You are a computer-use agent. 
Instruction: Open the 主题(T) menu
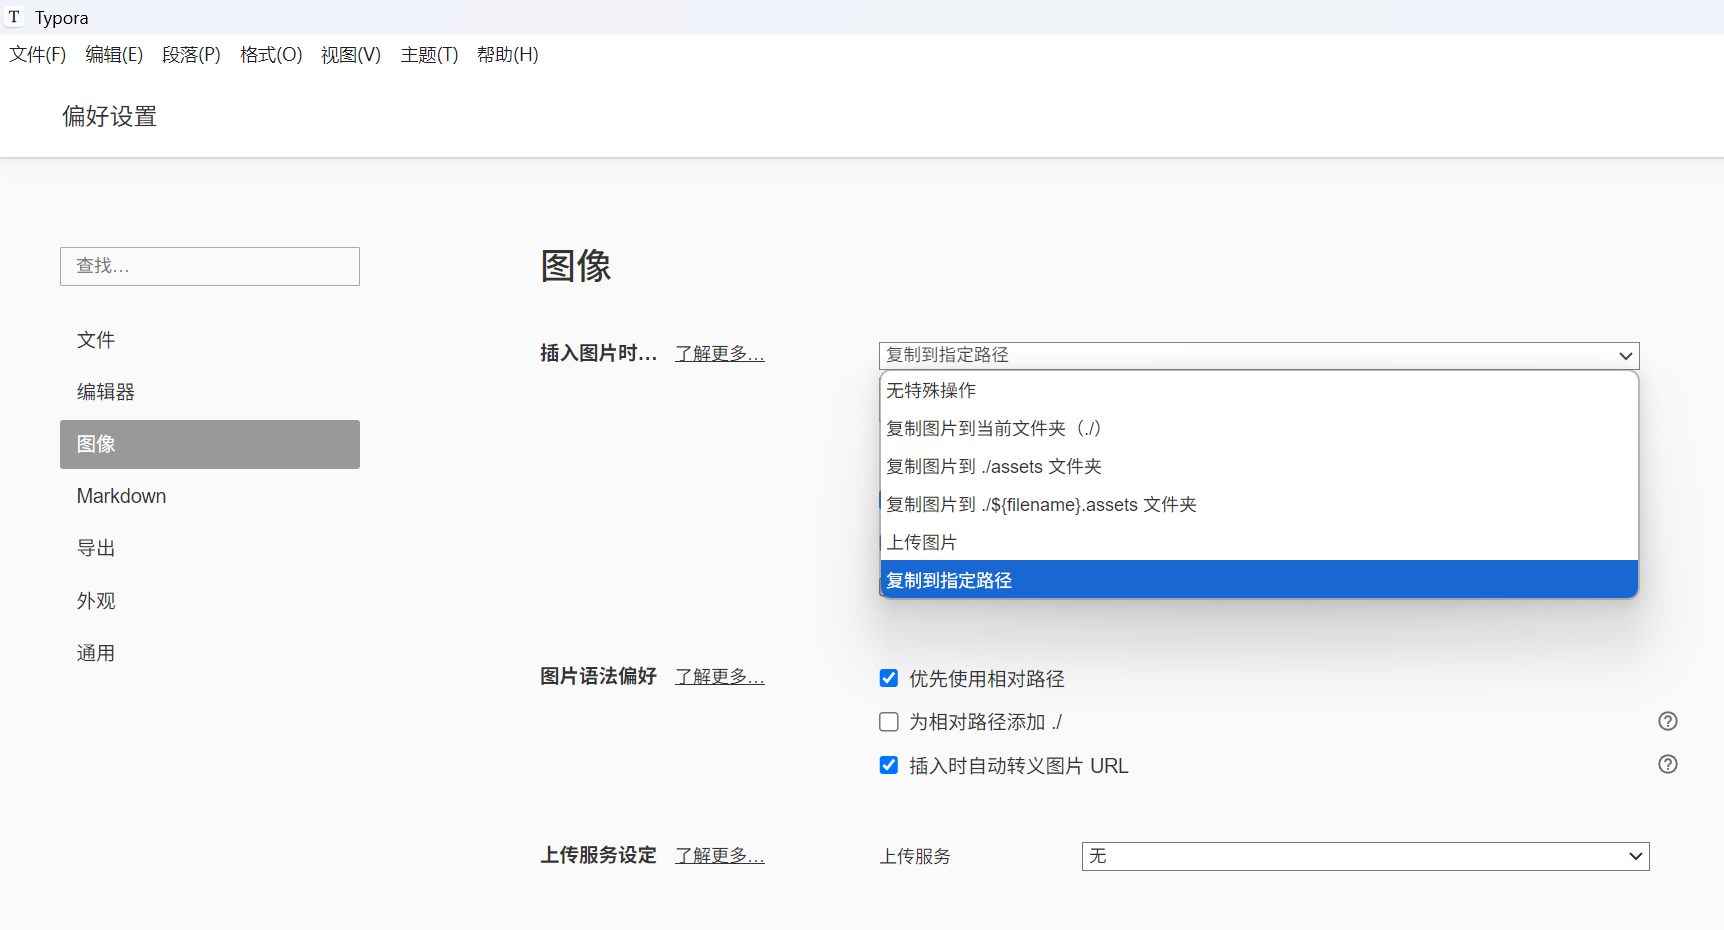pyautogui.click(x=429, y=55)
